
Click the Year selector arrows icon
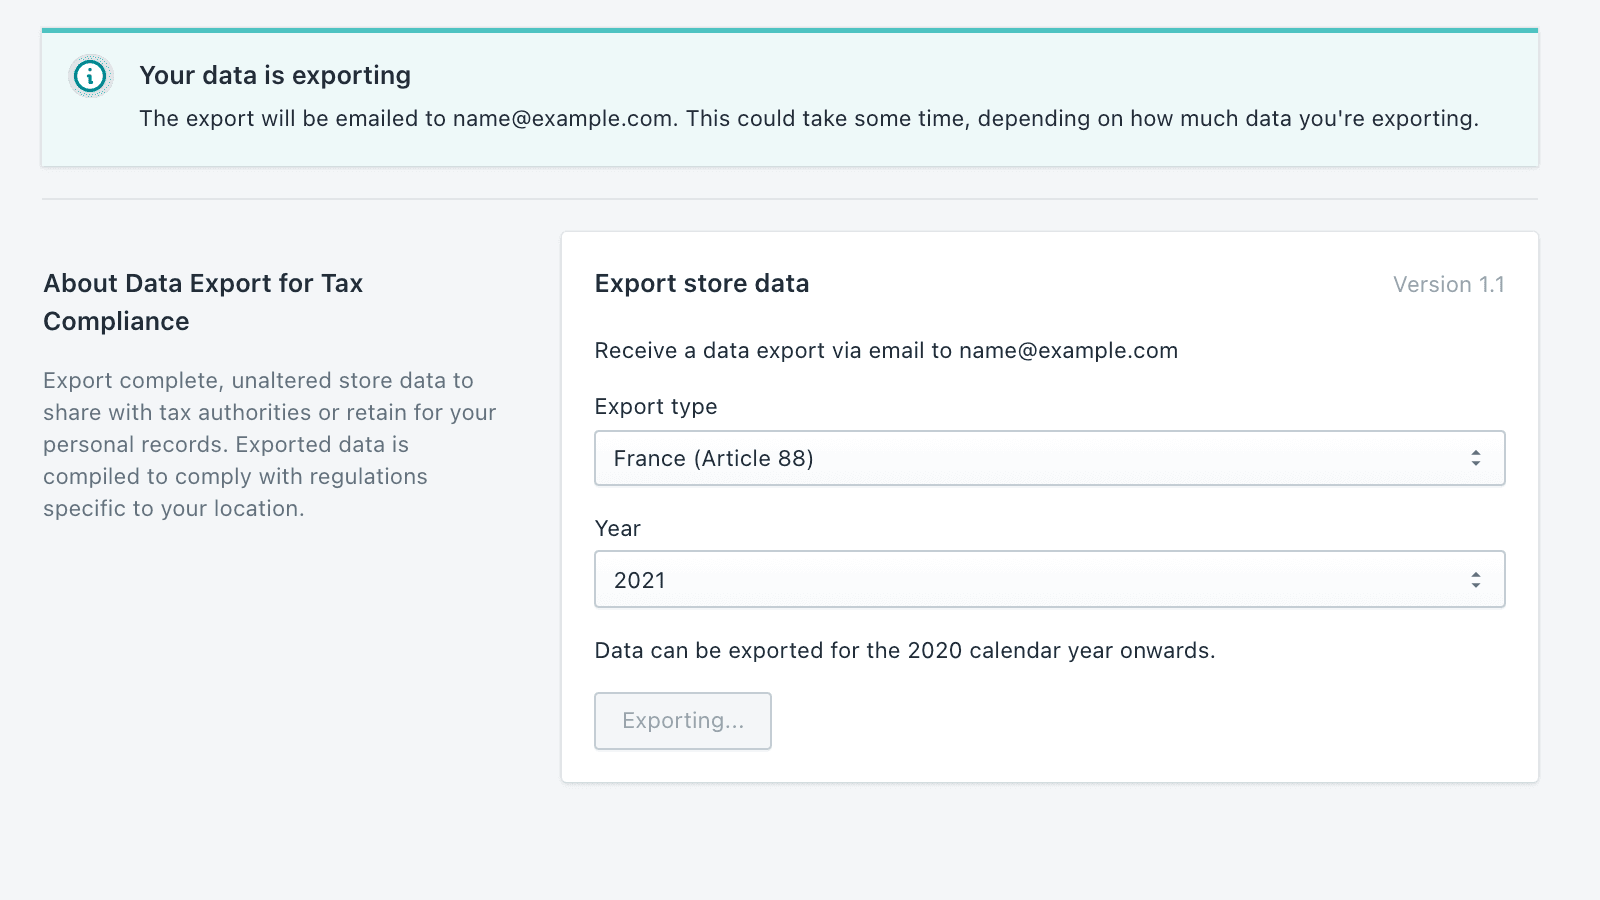(1475, 580)
